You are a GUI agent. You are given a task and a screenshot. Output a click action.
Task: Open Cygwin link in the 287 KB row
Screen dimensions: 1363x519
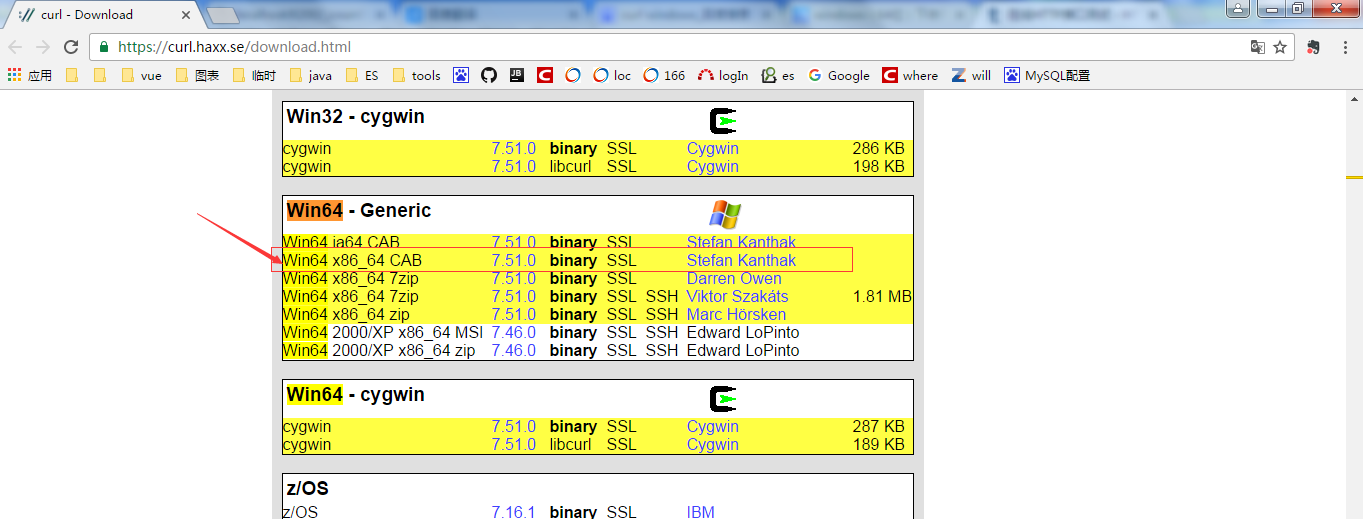click(x=712, y=427)
